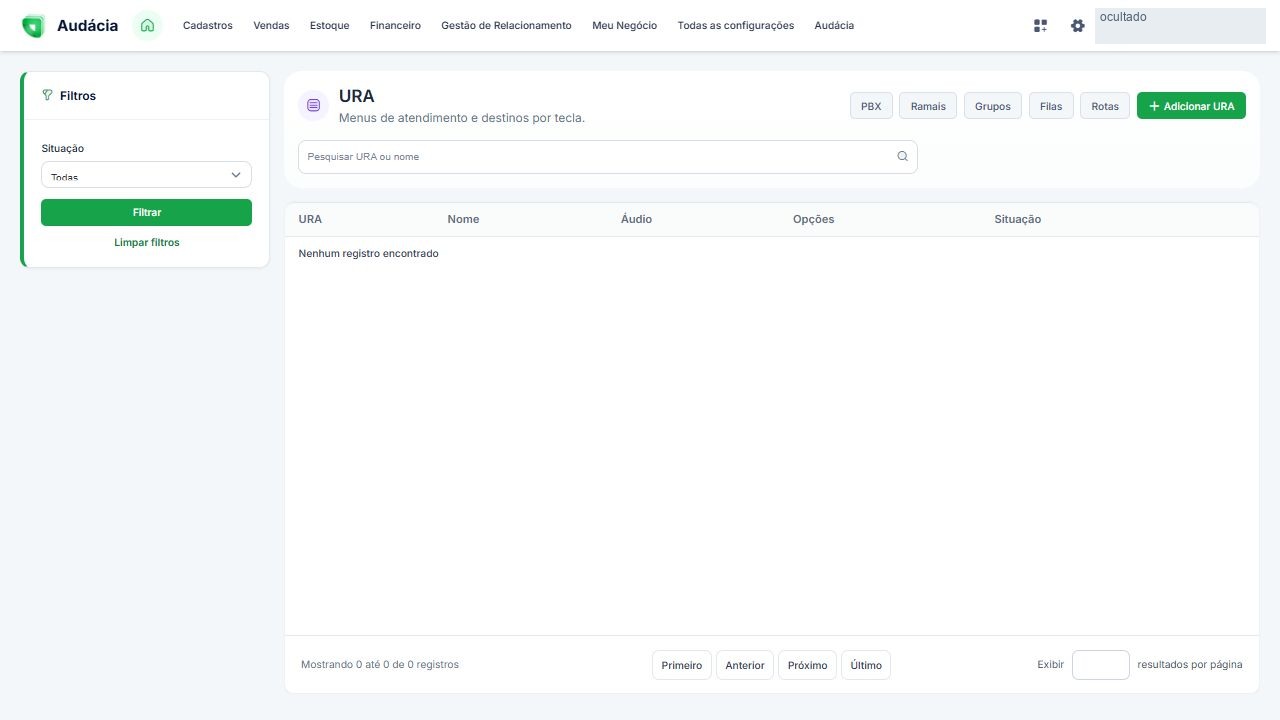Screen dimensions: 1280x720
Task: Sort by the Nome column header
Action: pos(463,219)
